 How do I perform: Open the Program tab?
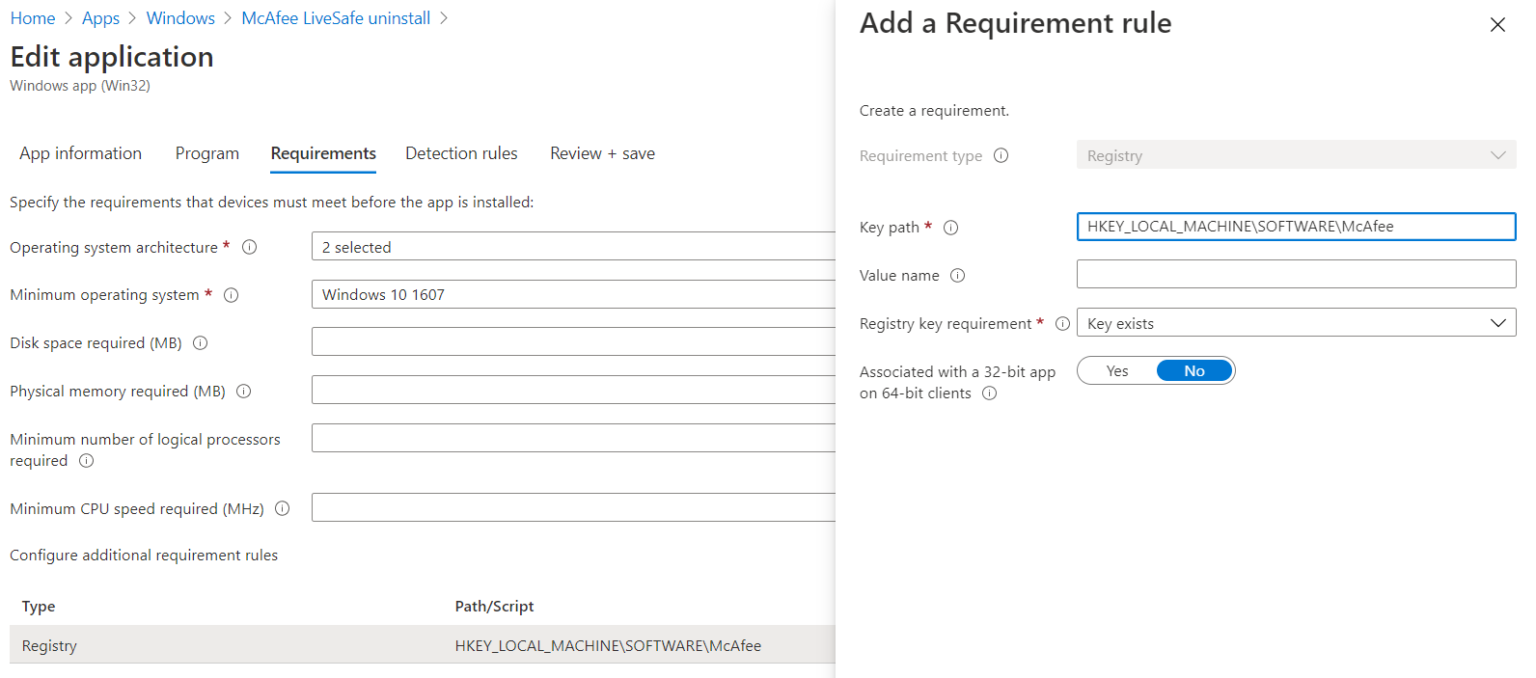tap(207, 153)
